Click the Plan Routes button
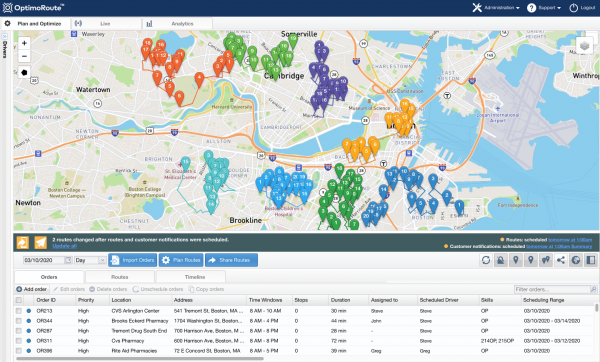The width and height of the screenshot is (600, 362). tap(181, 260)
